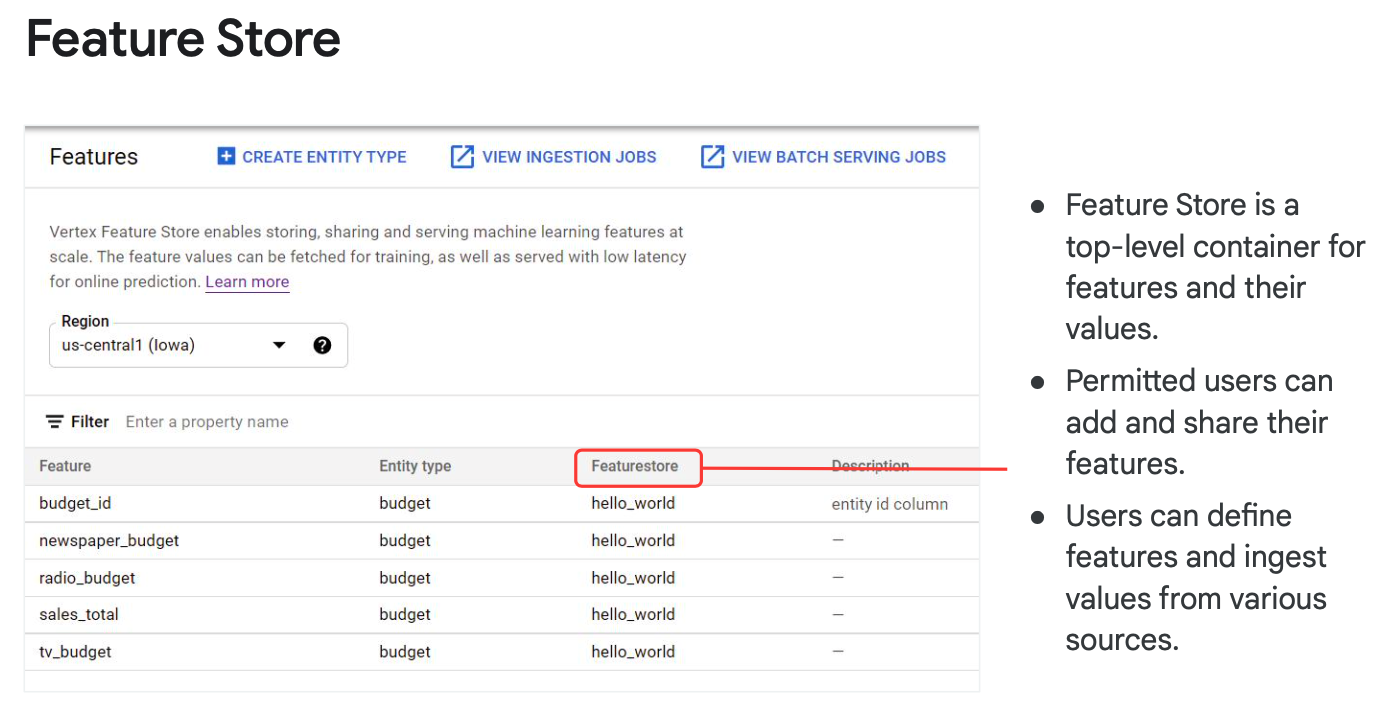1386x711 pixels.
Task: Follow the Learn more link
Action: pos(247,282)
